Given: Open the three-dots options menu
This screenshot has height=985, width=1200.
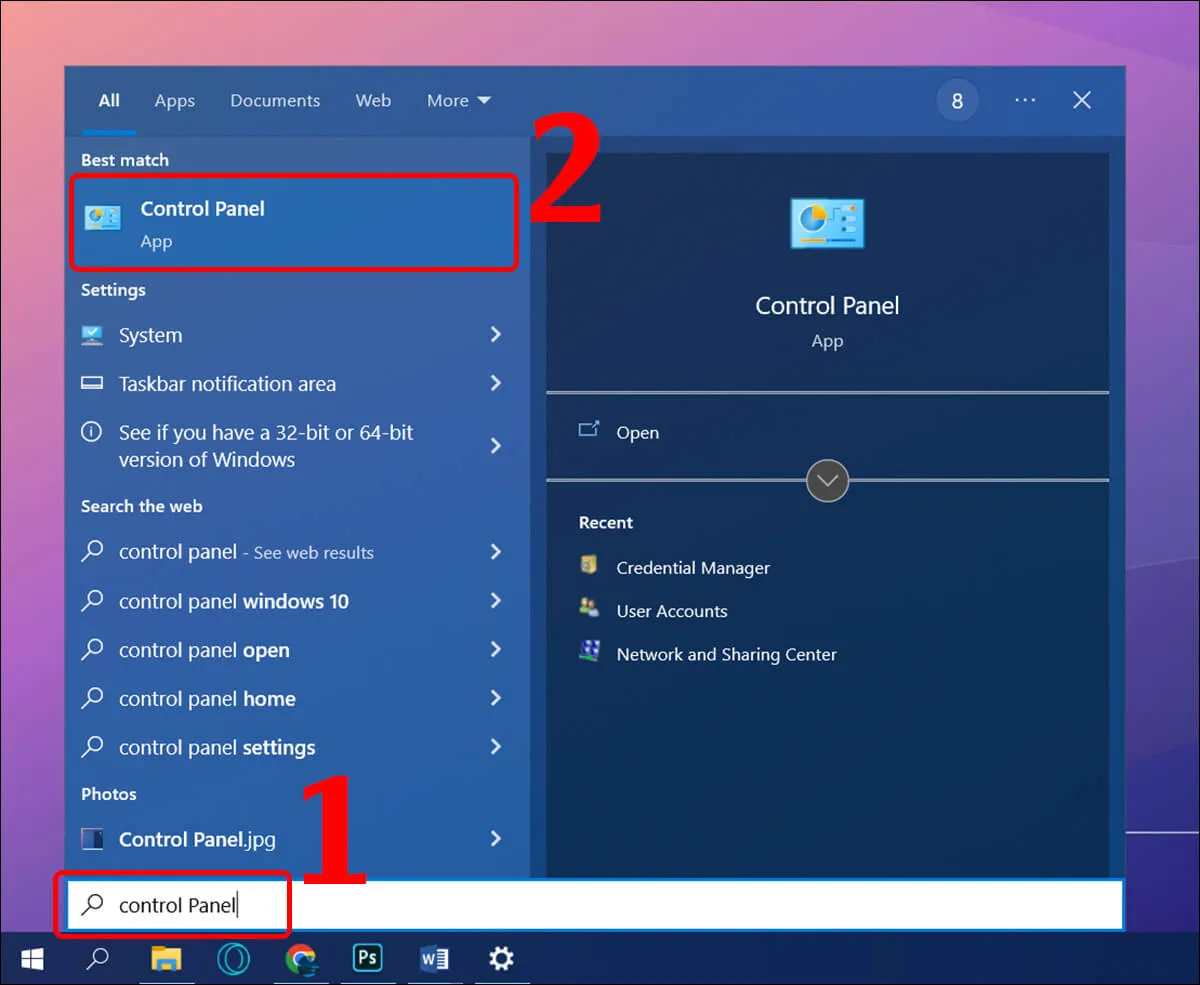Looking at the screenshot, I should [x=1024, y=101].
